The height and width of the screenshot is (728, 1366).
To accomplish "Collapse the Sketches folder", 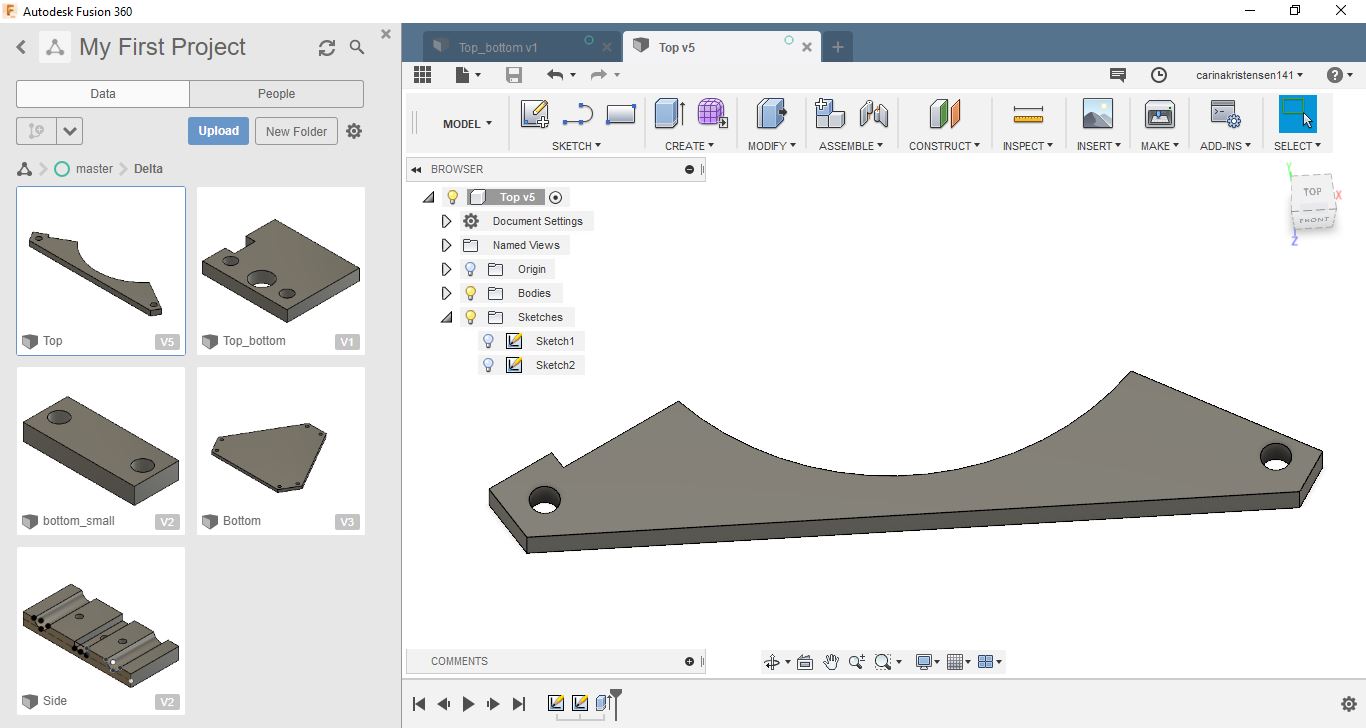I will click(x=447, y=317).
